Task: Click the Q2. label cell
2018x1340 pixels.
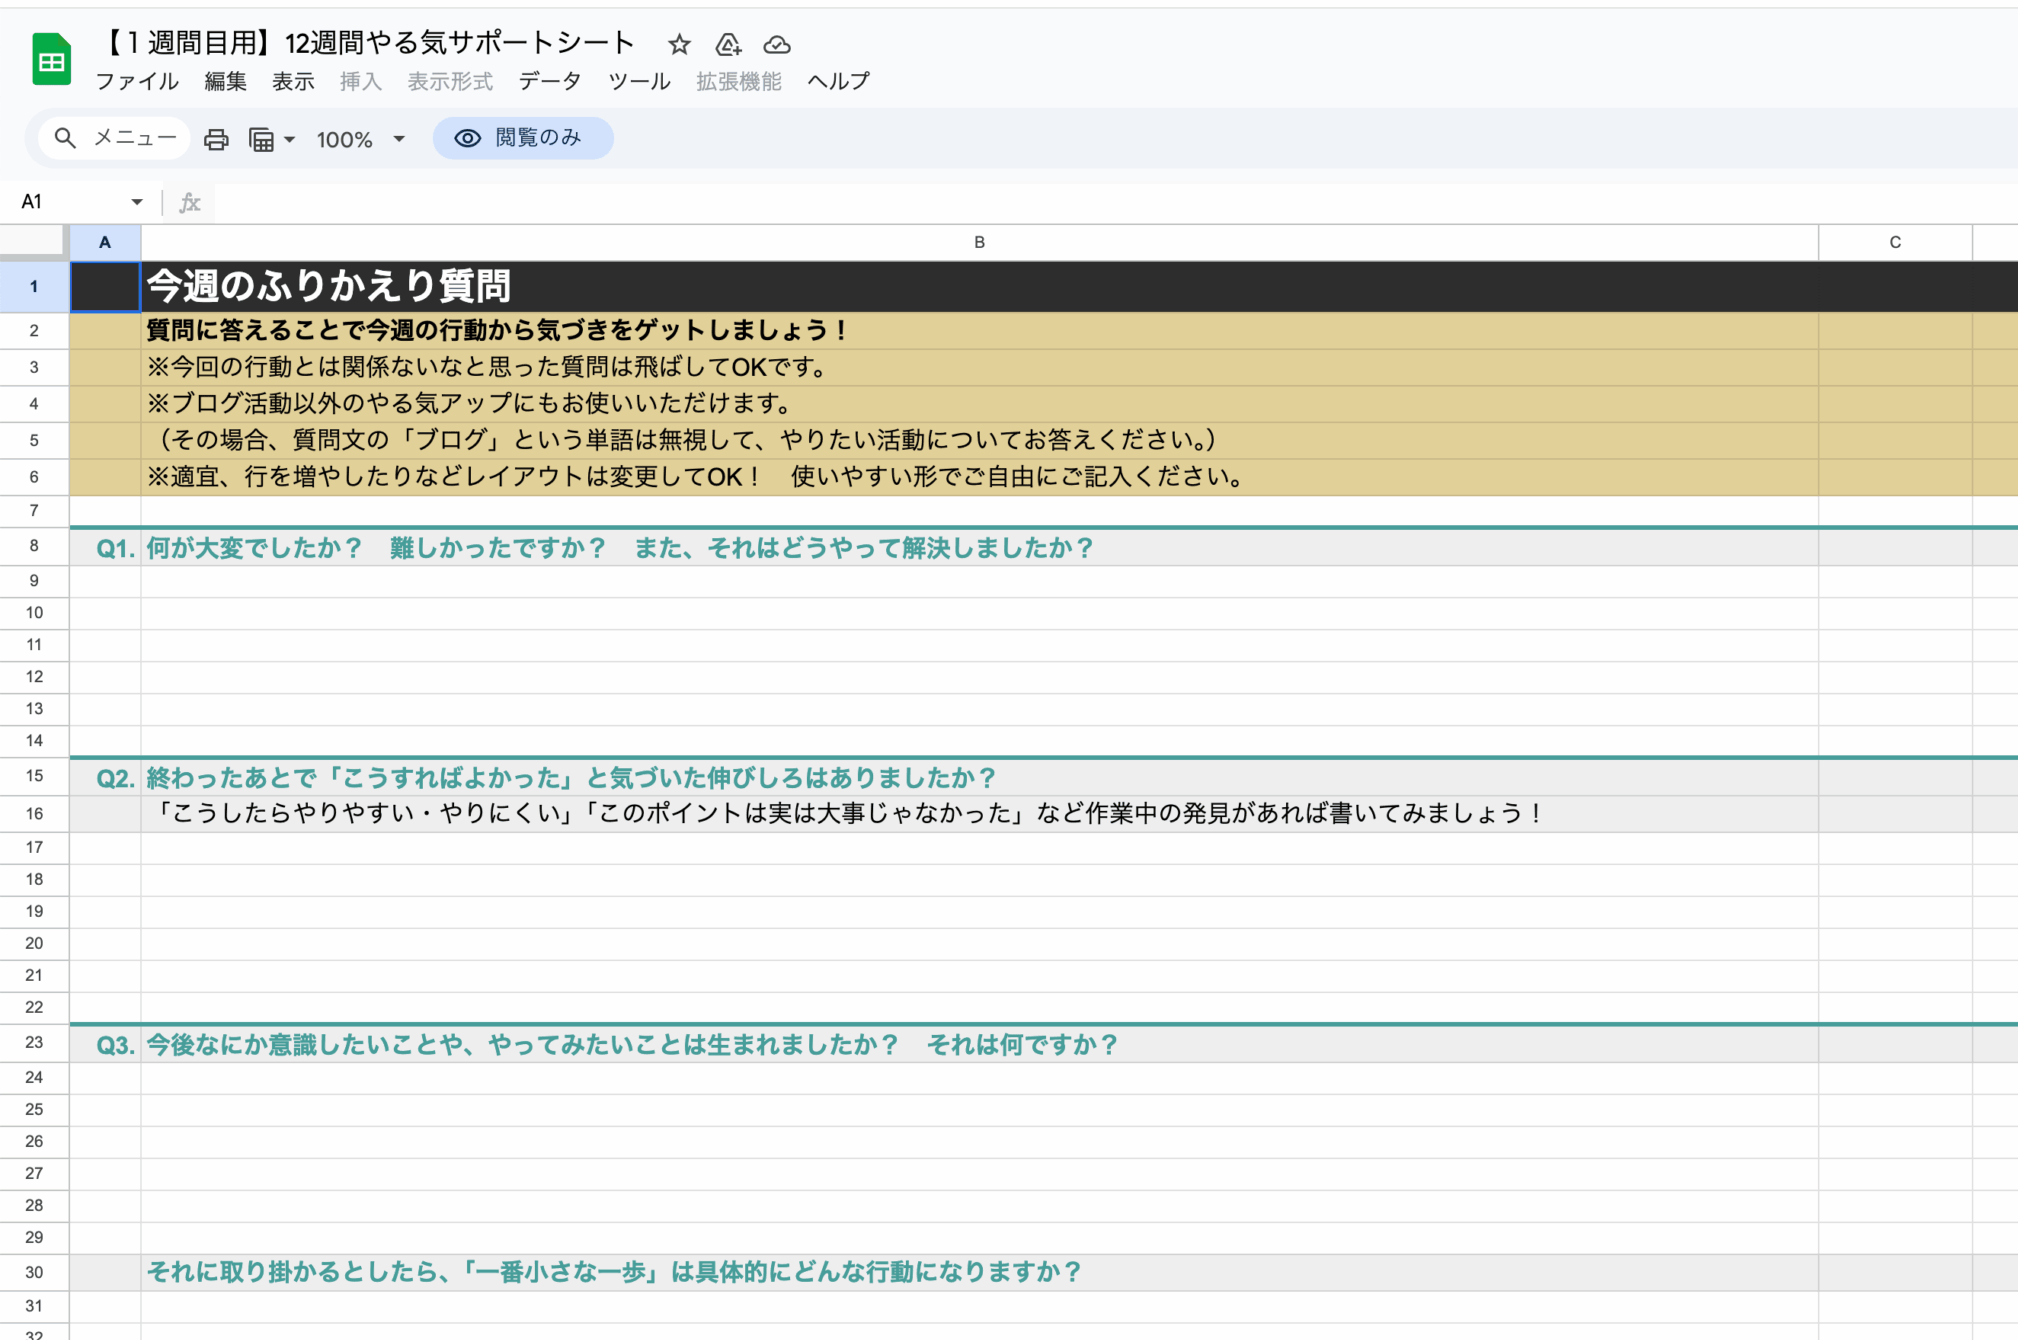Action: point(105,778)
